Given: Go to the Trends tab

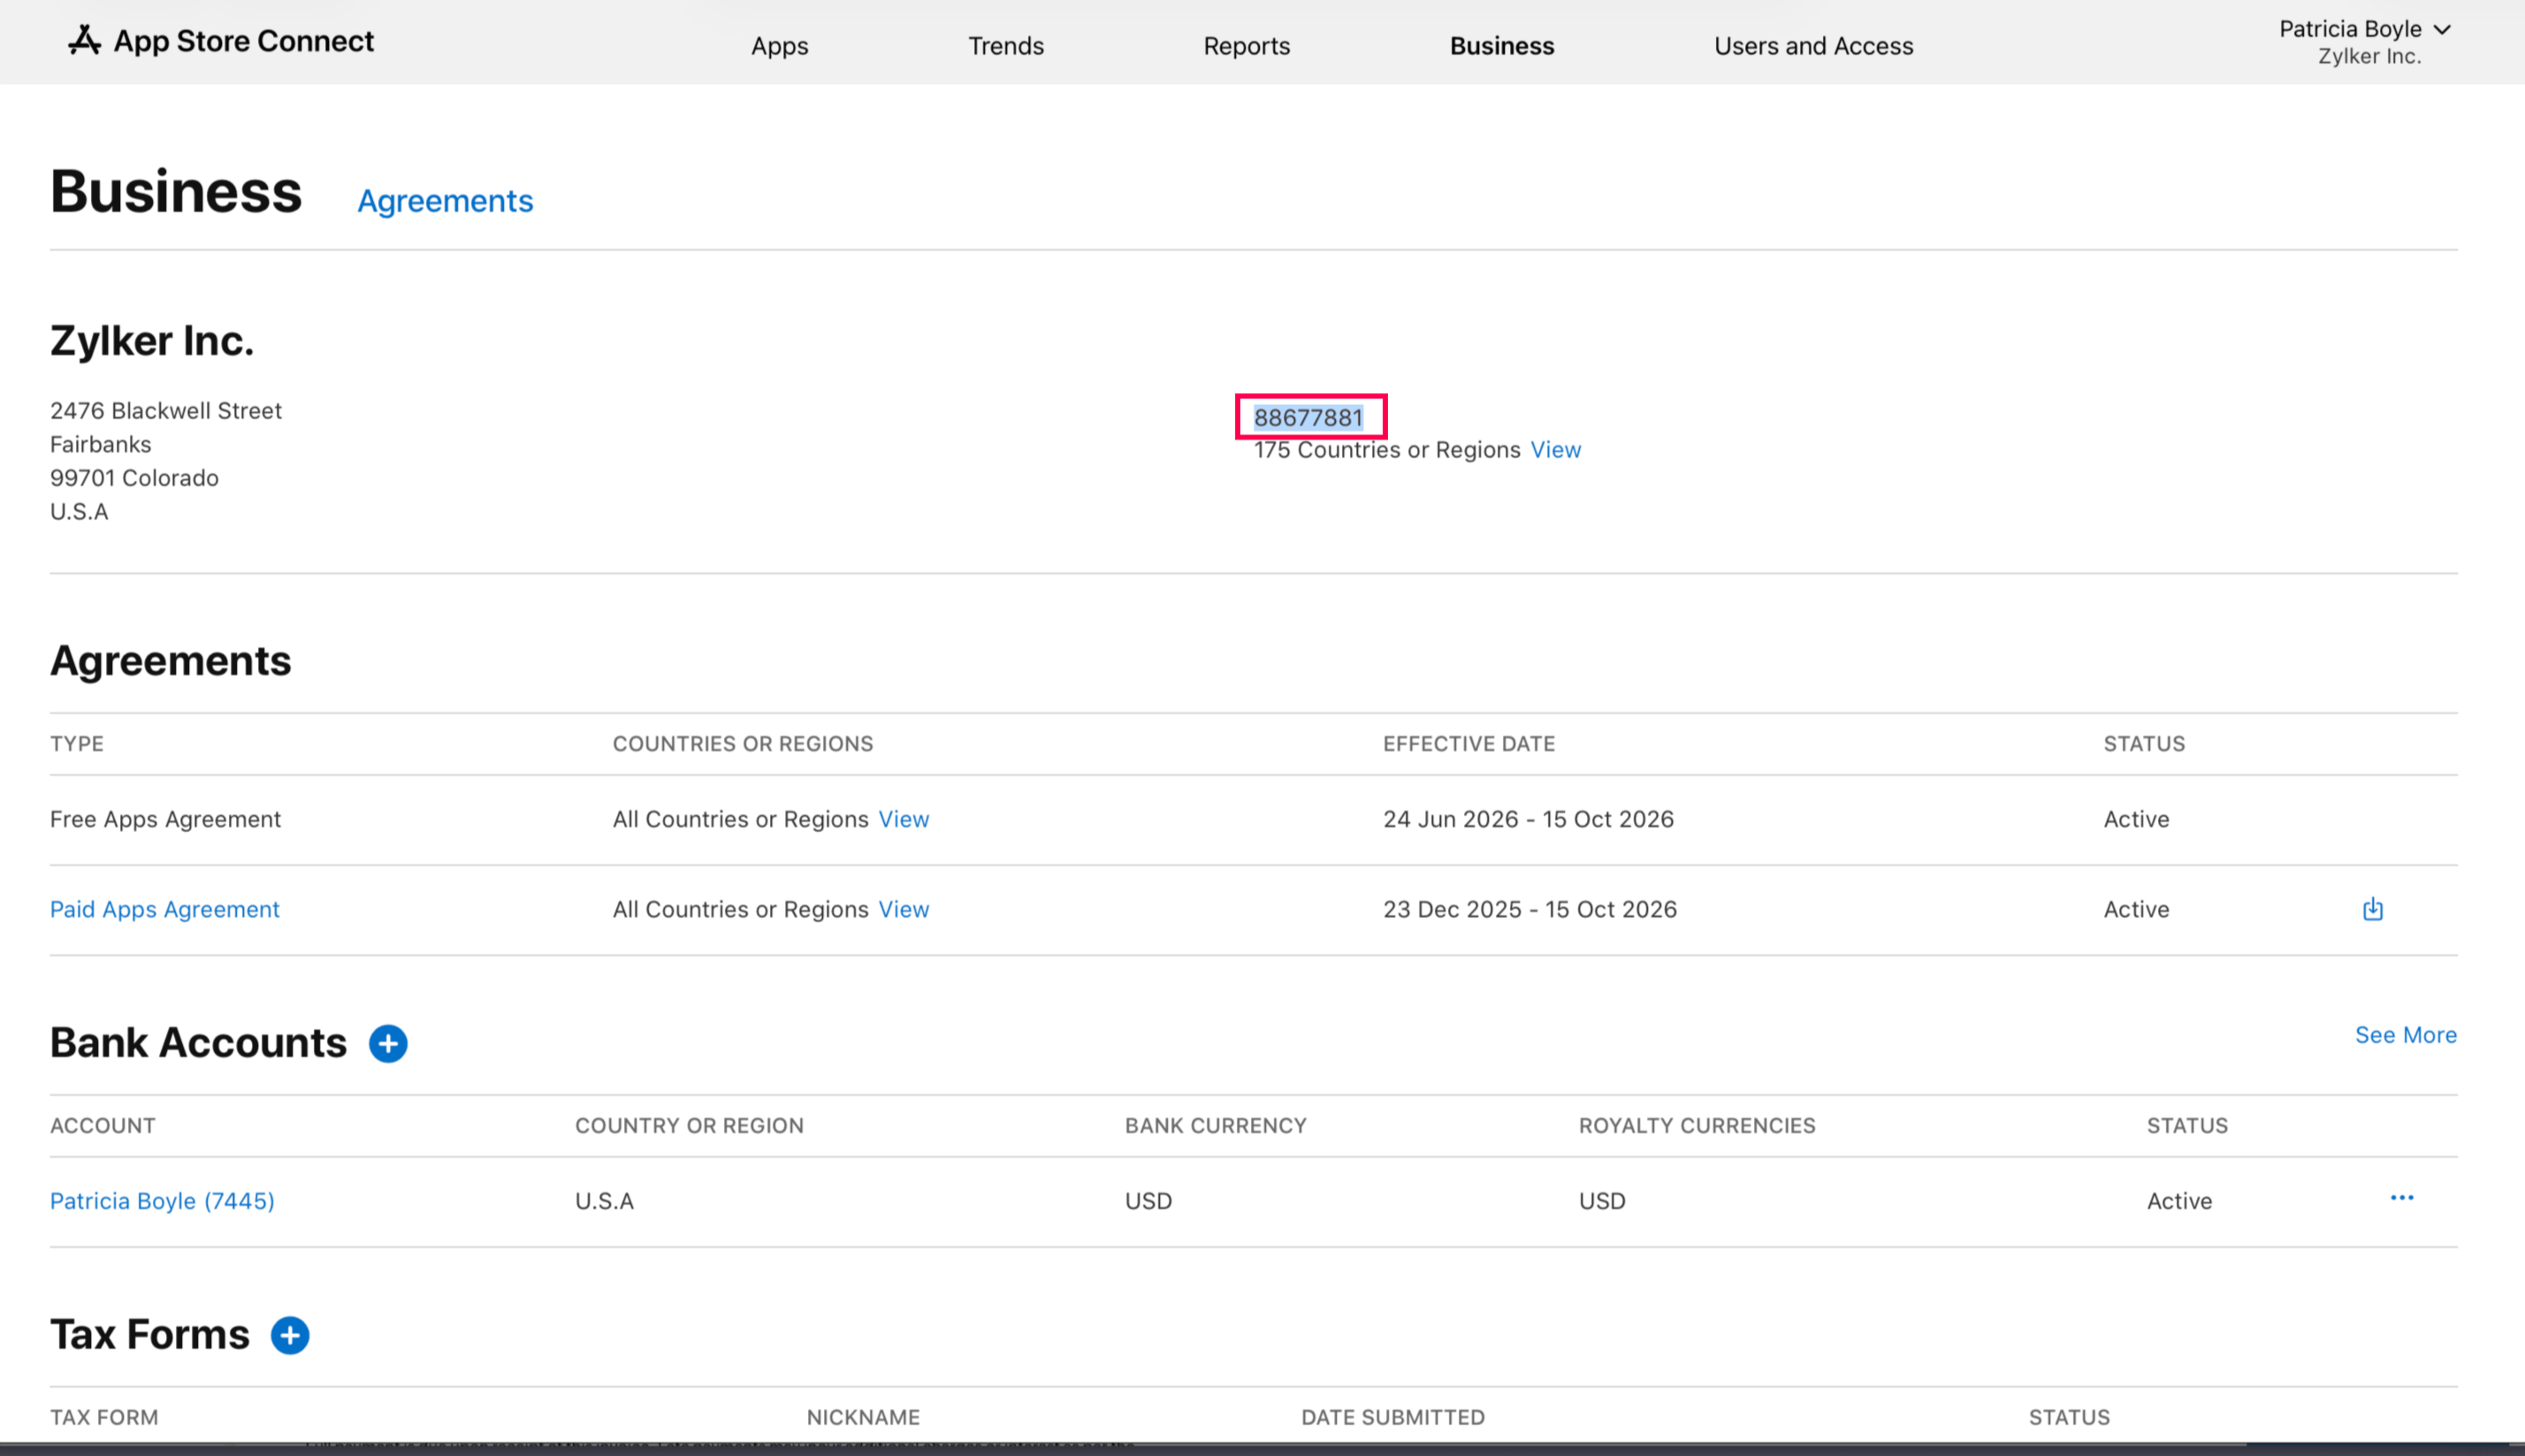Looking at the screenshot, I should 1006,46.
